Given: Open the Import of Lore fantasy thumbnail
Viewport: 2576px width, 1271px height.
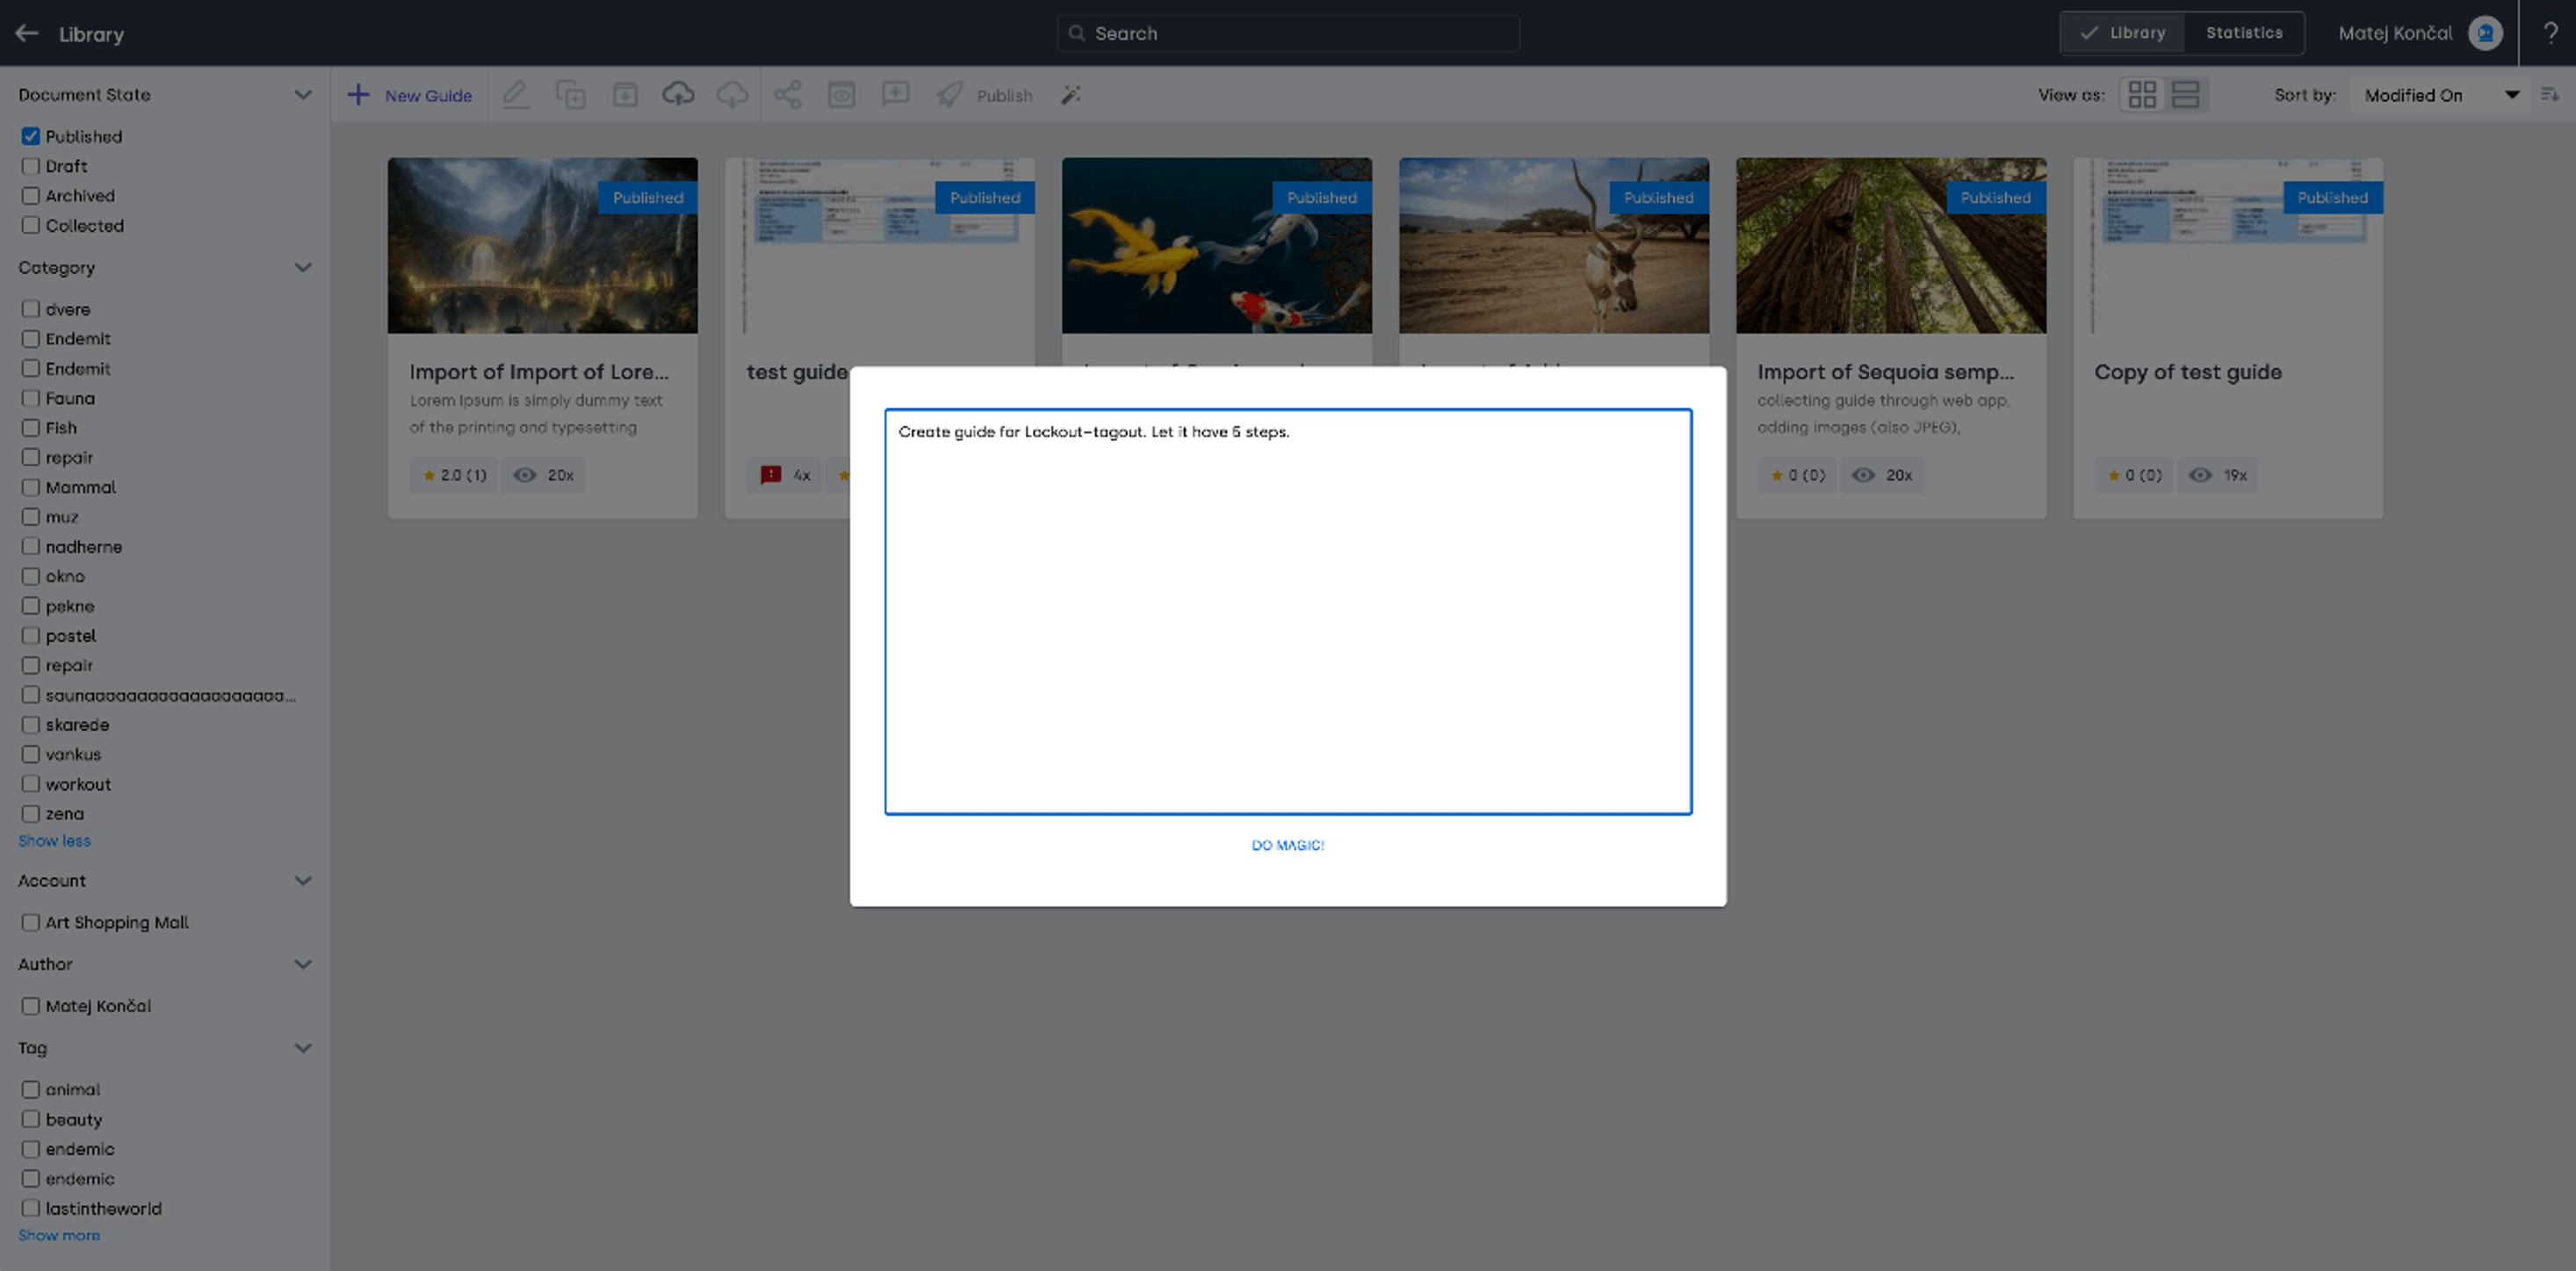Looking at the screenshot, I should coord(543,245).
